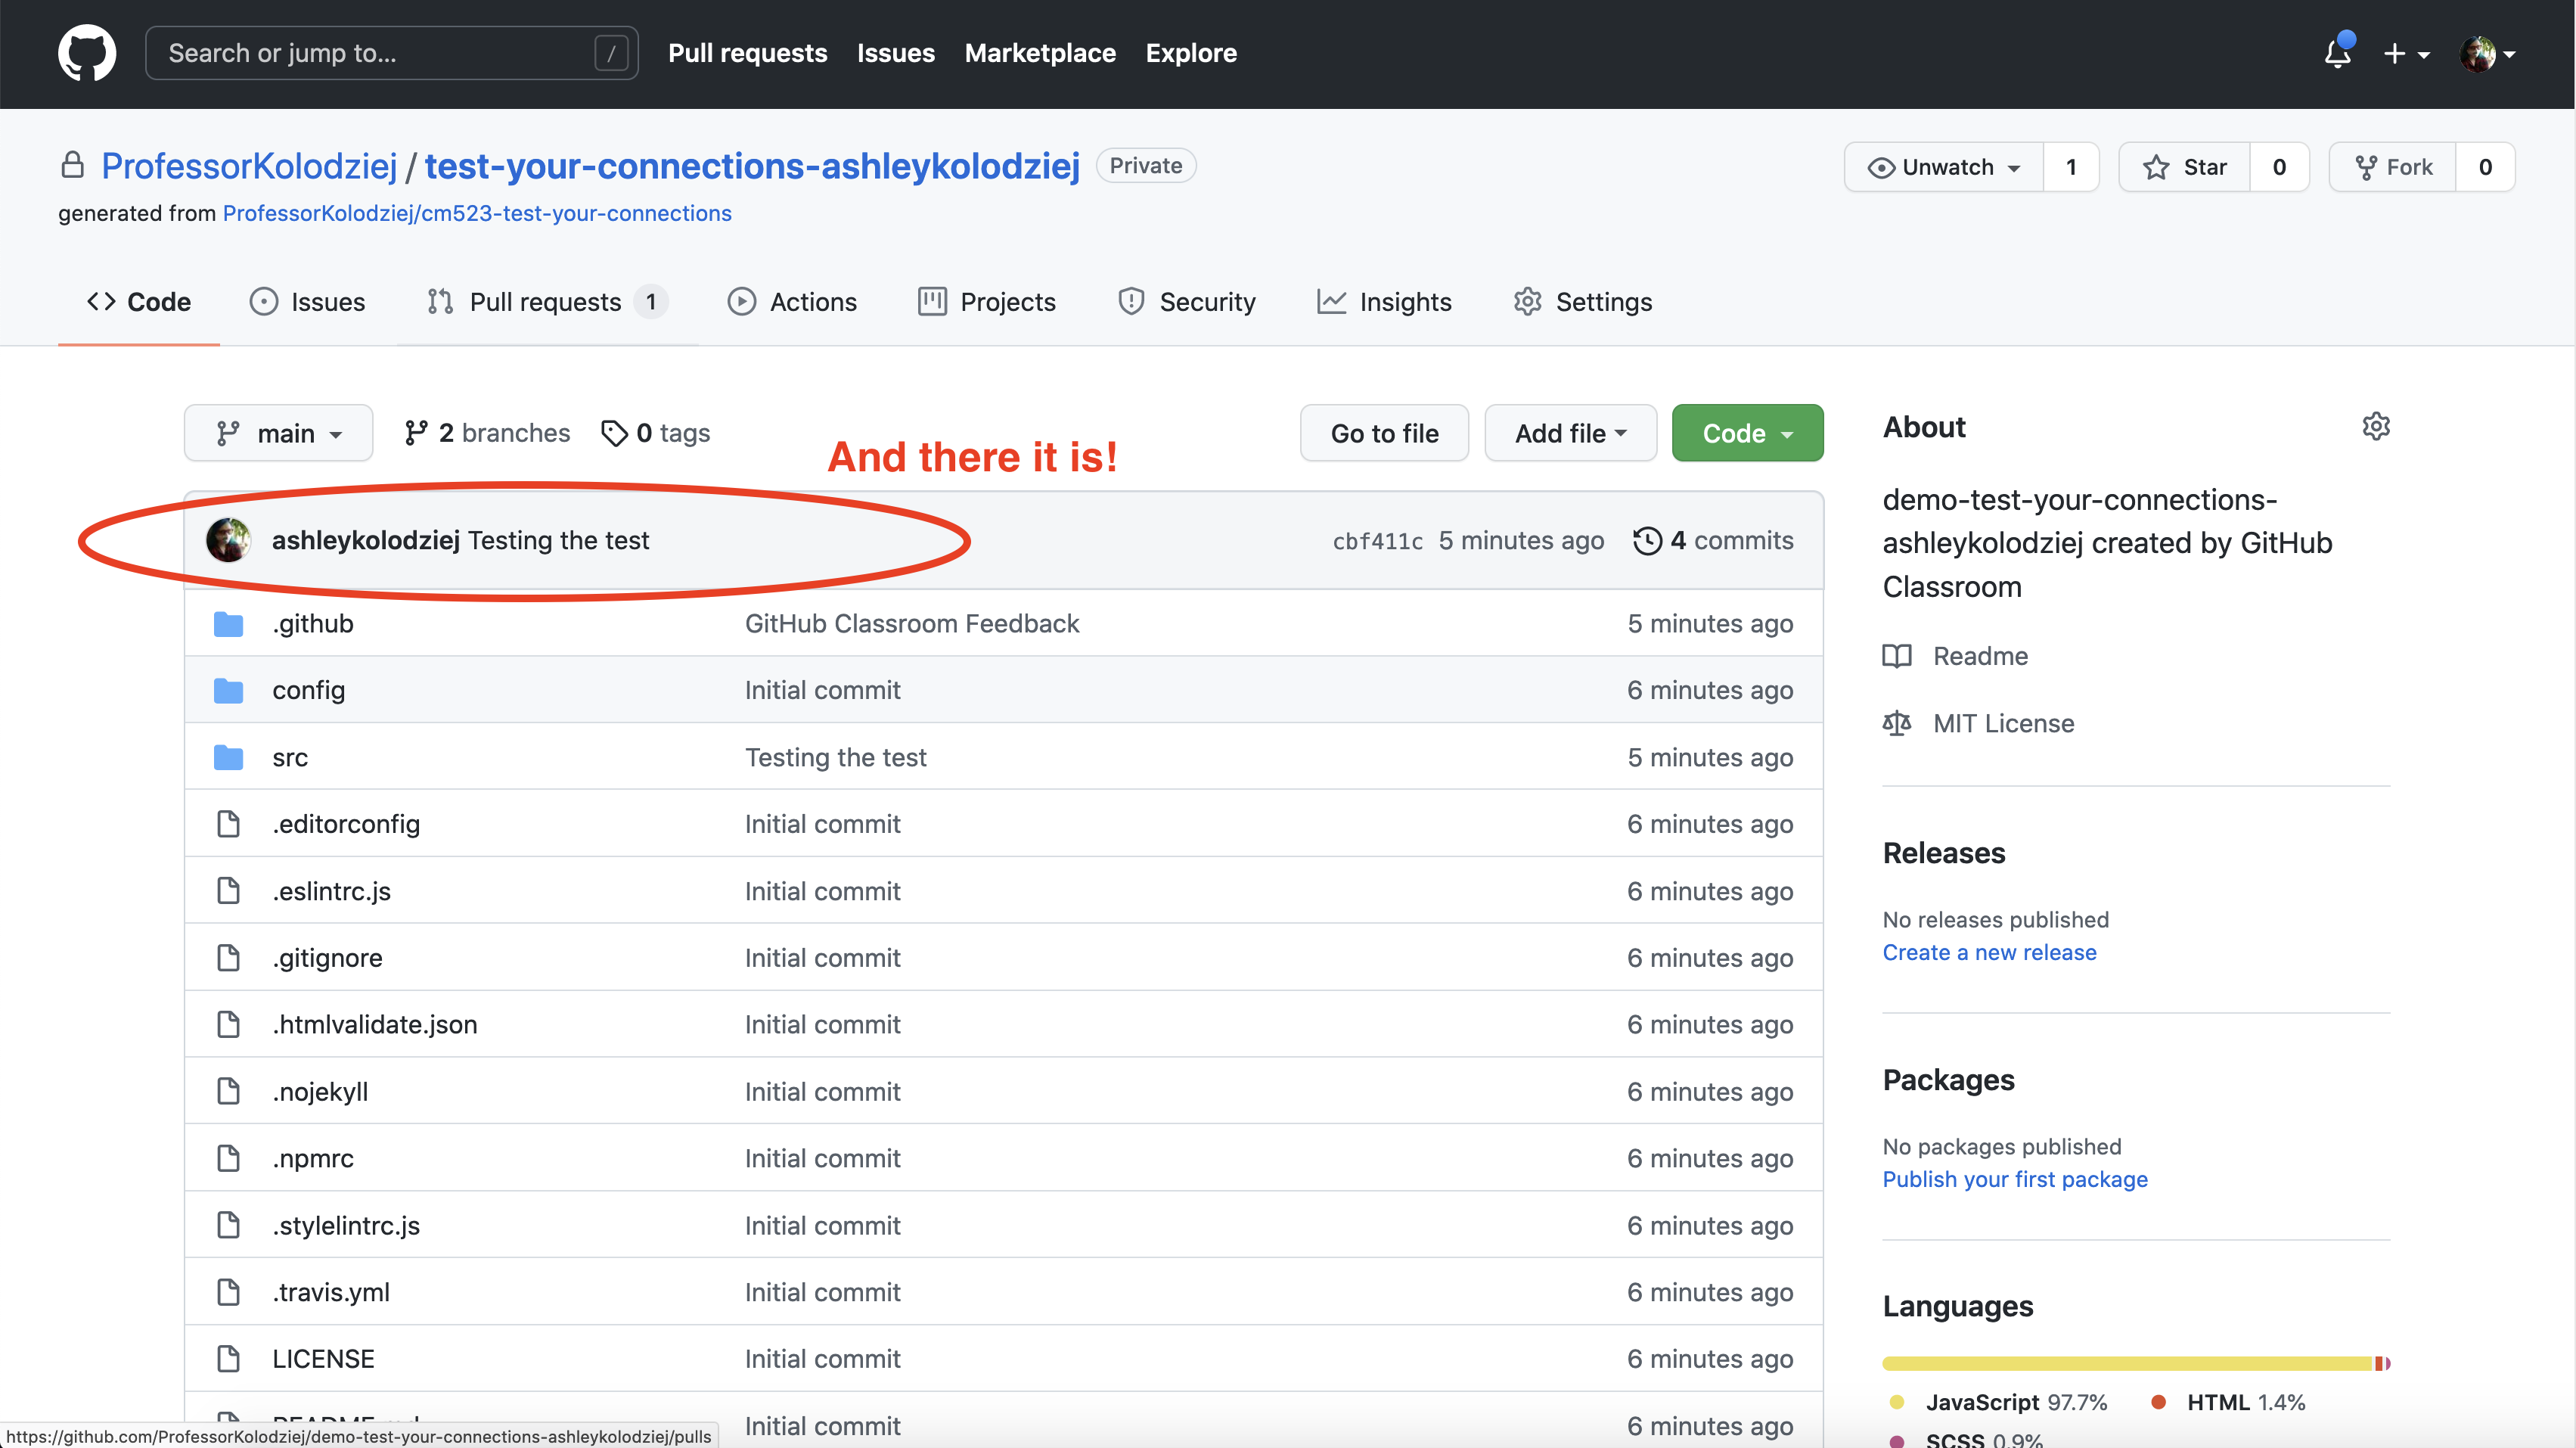Screen dimensions: 2576x1448
Task: Open the src folder icon
Action: [229, 757]
